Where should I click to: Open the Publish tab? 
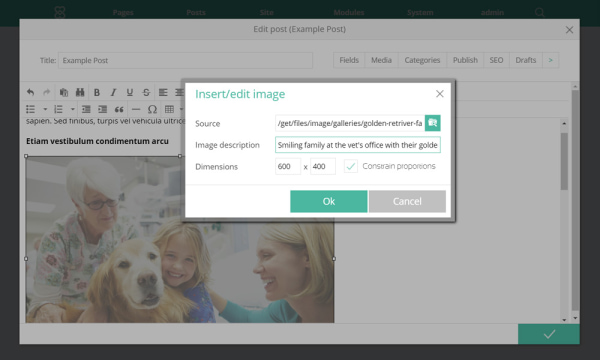click(465, 60)
